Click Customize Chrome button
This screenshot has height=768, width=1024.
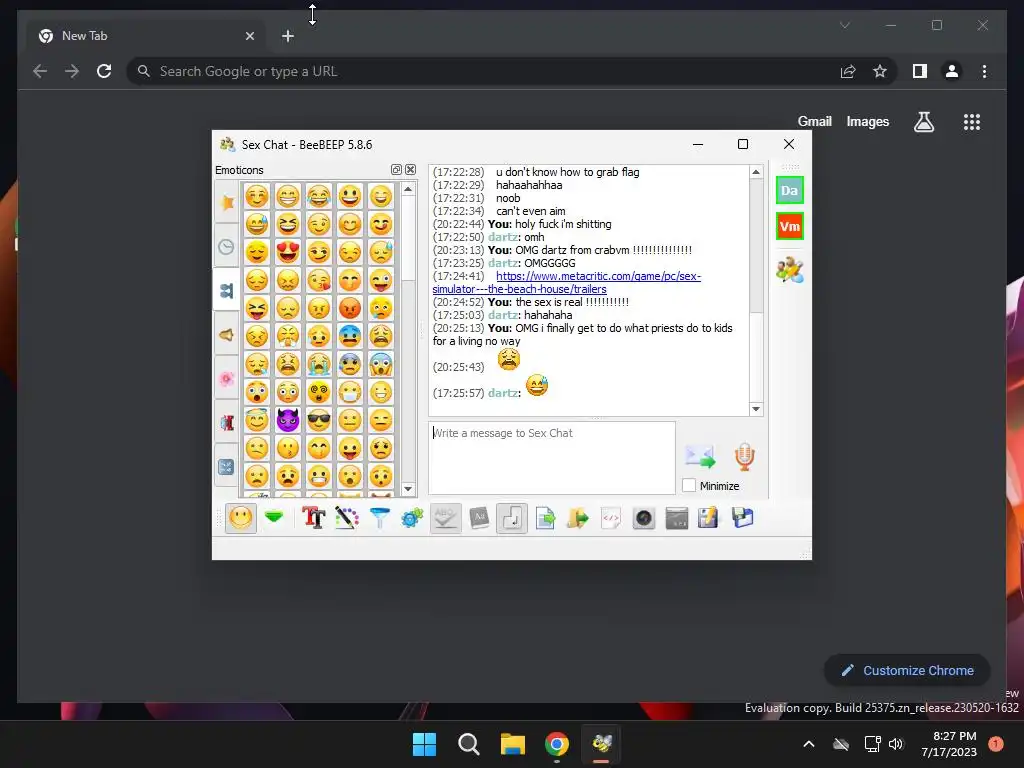coord(907,670)
